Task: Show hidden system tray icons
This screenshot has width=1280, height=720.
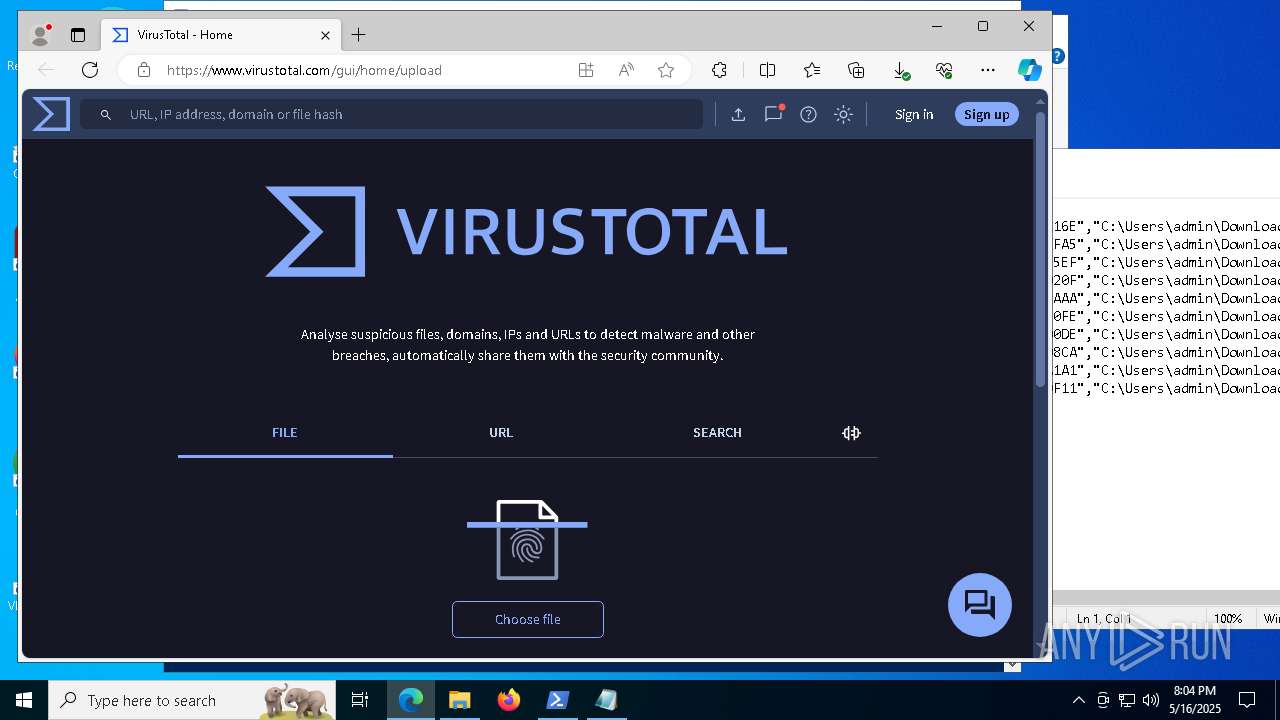Action: (x=1078, y=700)
